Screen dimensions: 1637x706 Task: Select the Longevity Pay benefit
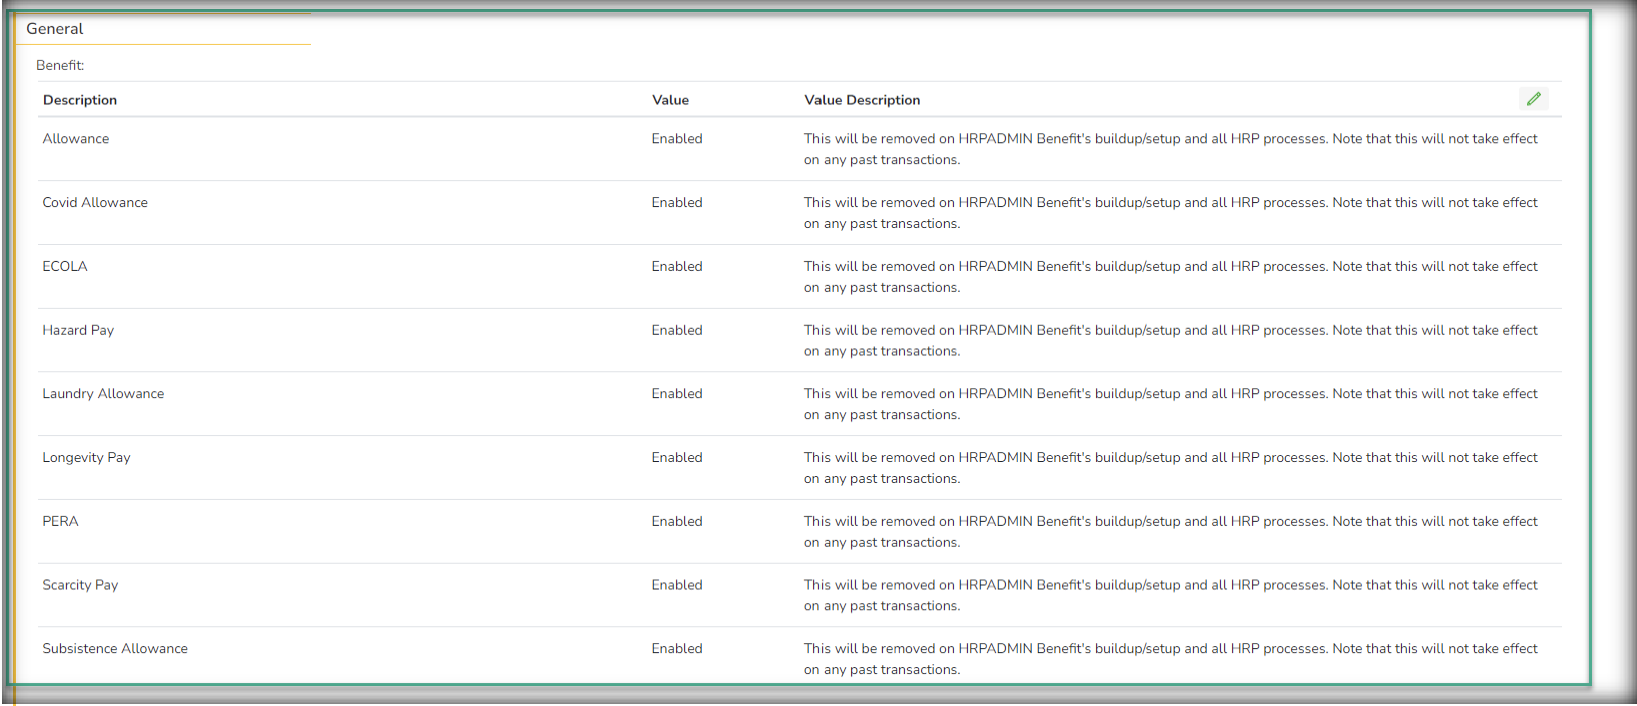click(86, 458)
